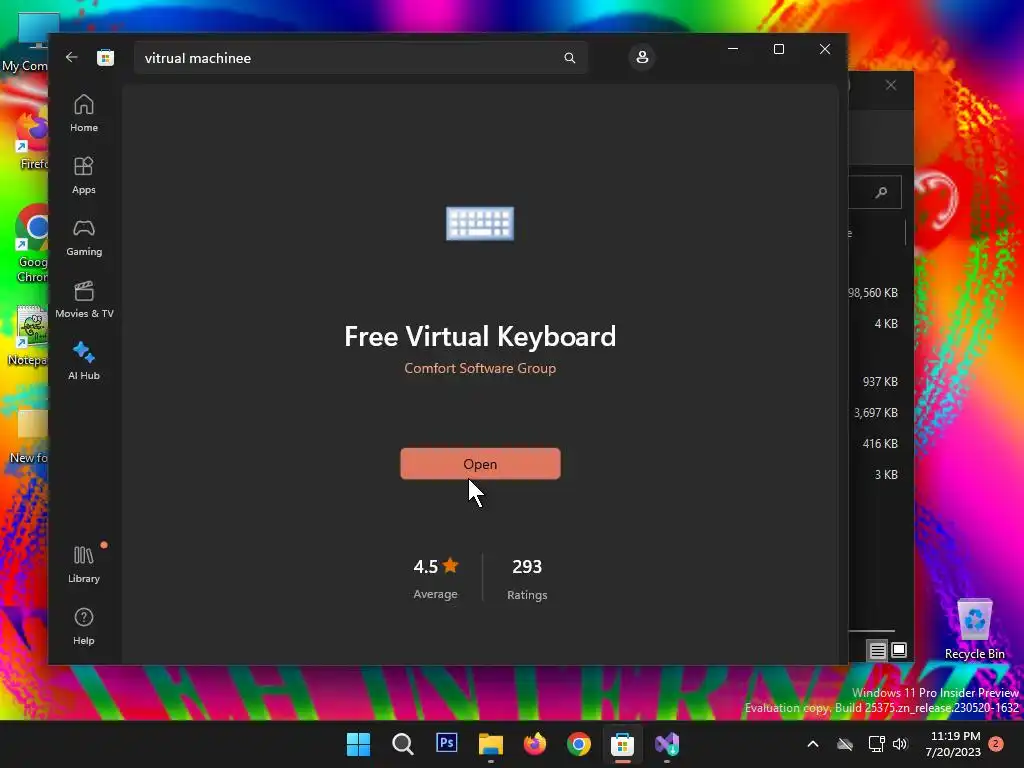
Task: Switch File Explorer to large thumbnails view
Action: pos(899,650)
